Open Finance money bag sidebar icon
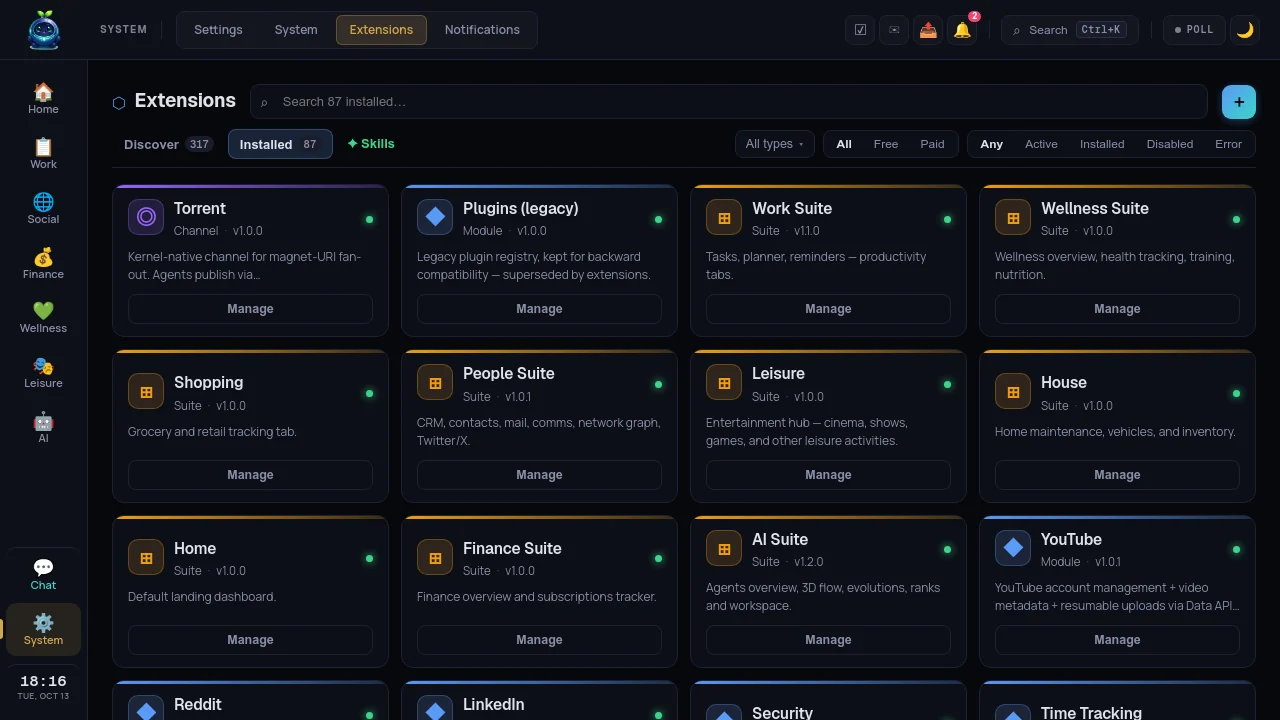Image resolution: width=1280 pixels, height=720 pixels. (x=43, y=263)
